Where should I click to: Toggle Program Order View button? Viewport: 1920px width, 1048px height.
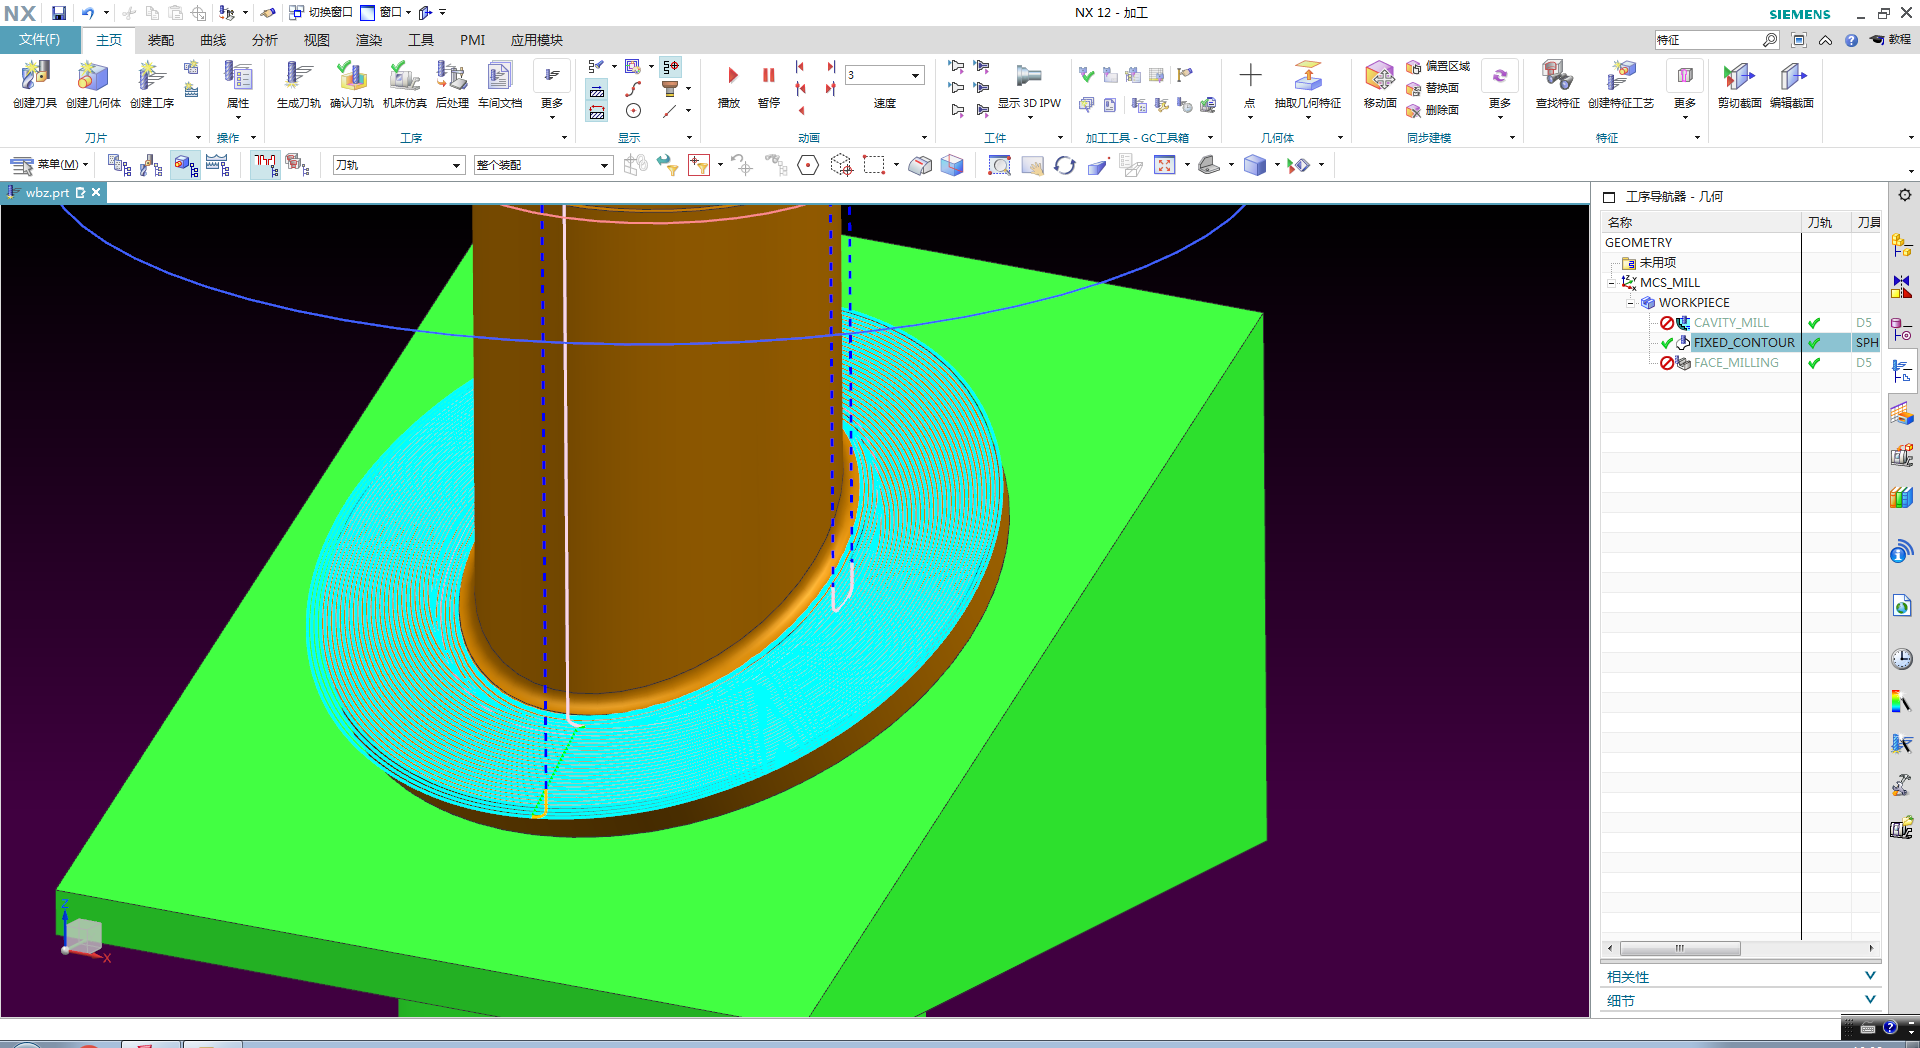119,166
